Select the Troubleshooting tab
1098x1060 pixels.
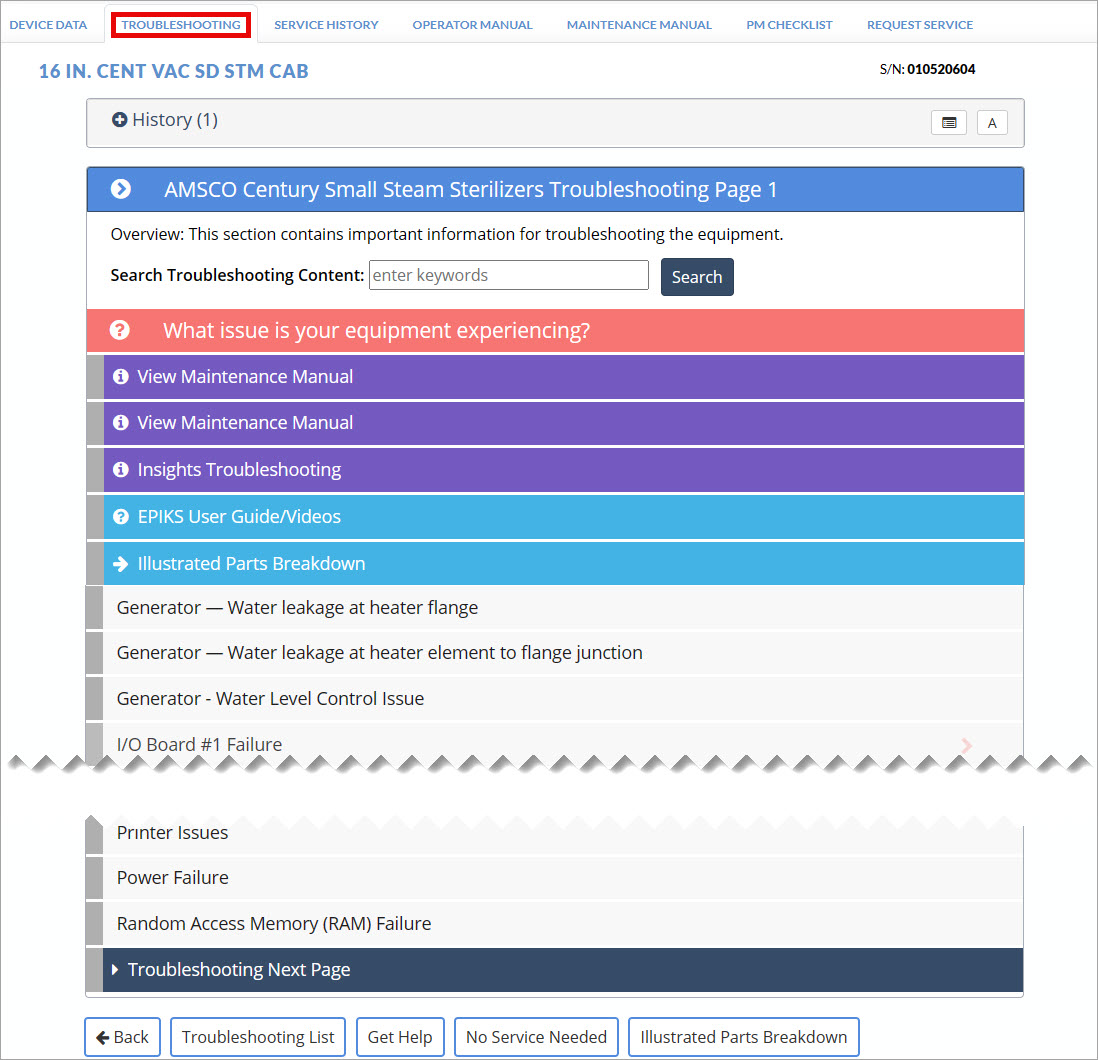click(181, 25)
